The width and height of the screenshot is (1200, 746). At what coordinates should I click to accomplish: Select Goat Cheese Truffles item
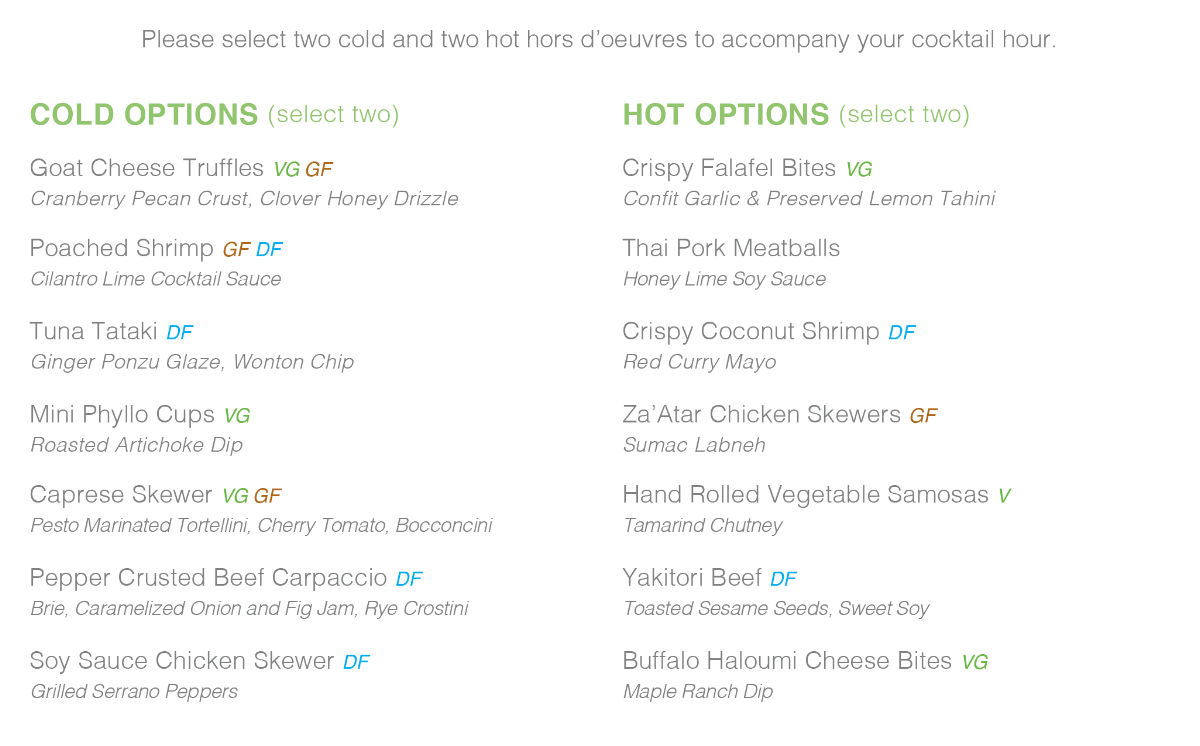[146, 168]
